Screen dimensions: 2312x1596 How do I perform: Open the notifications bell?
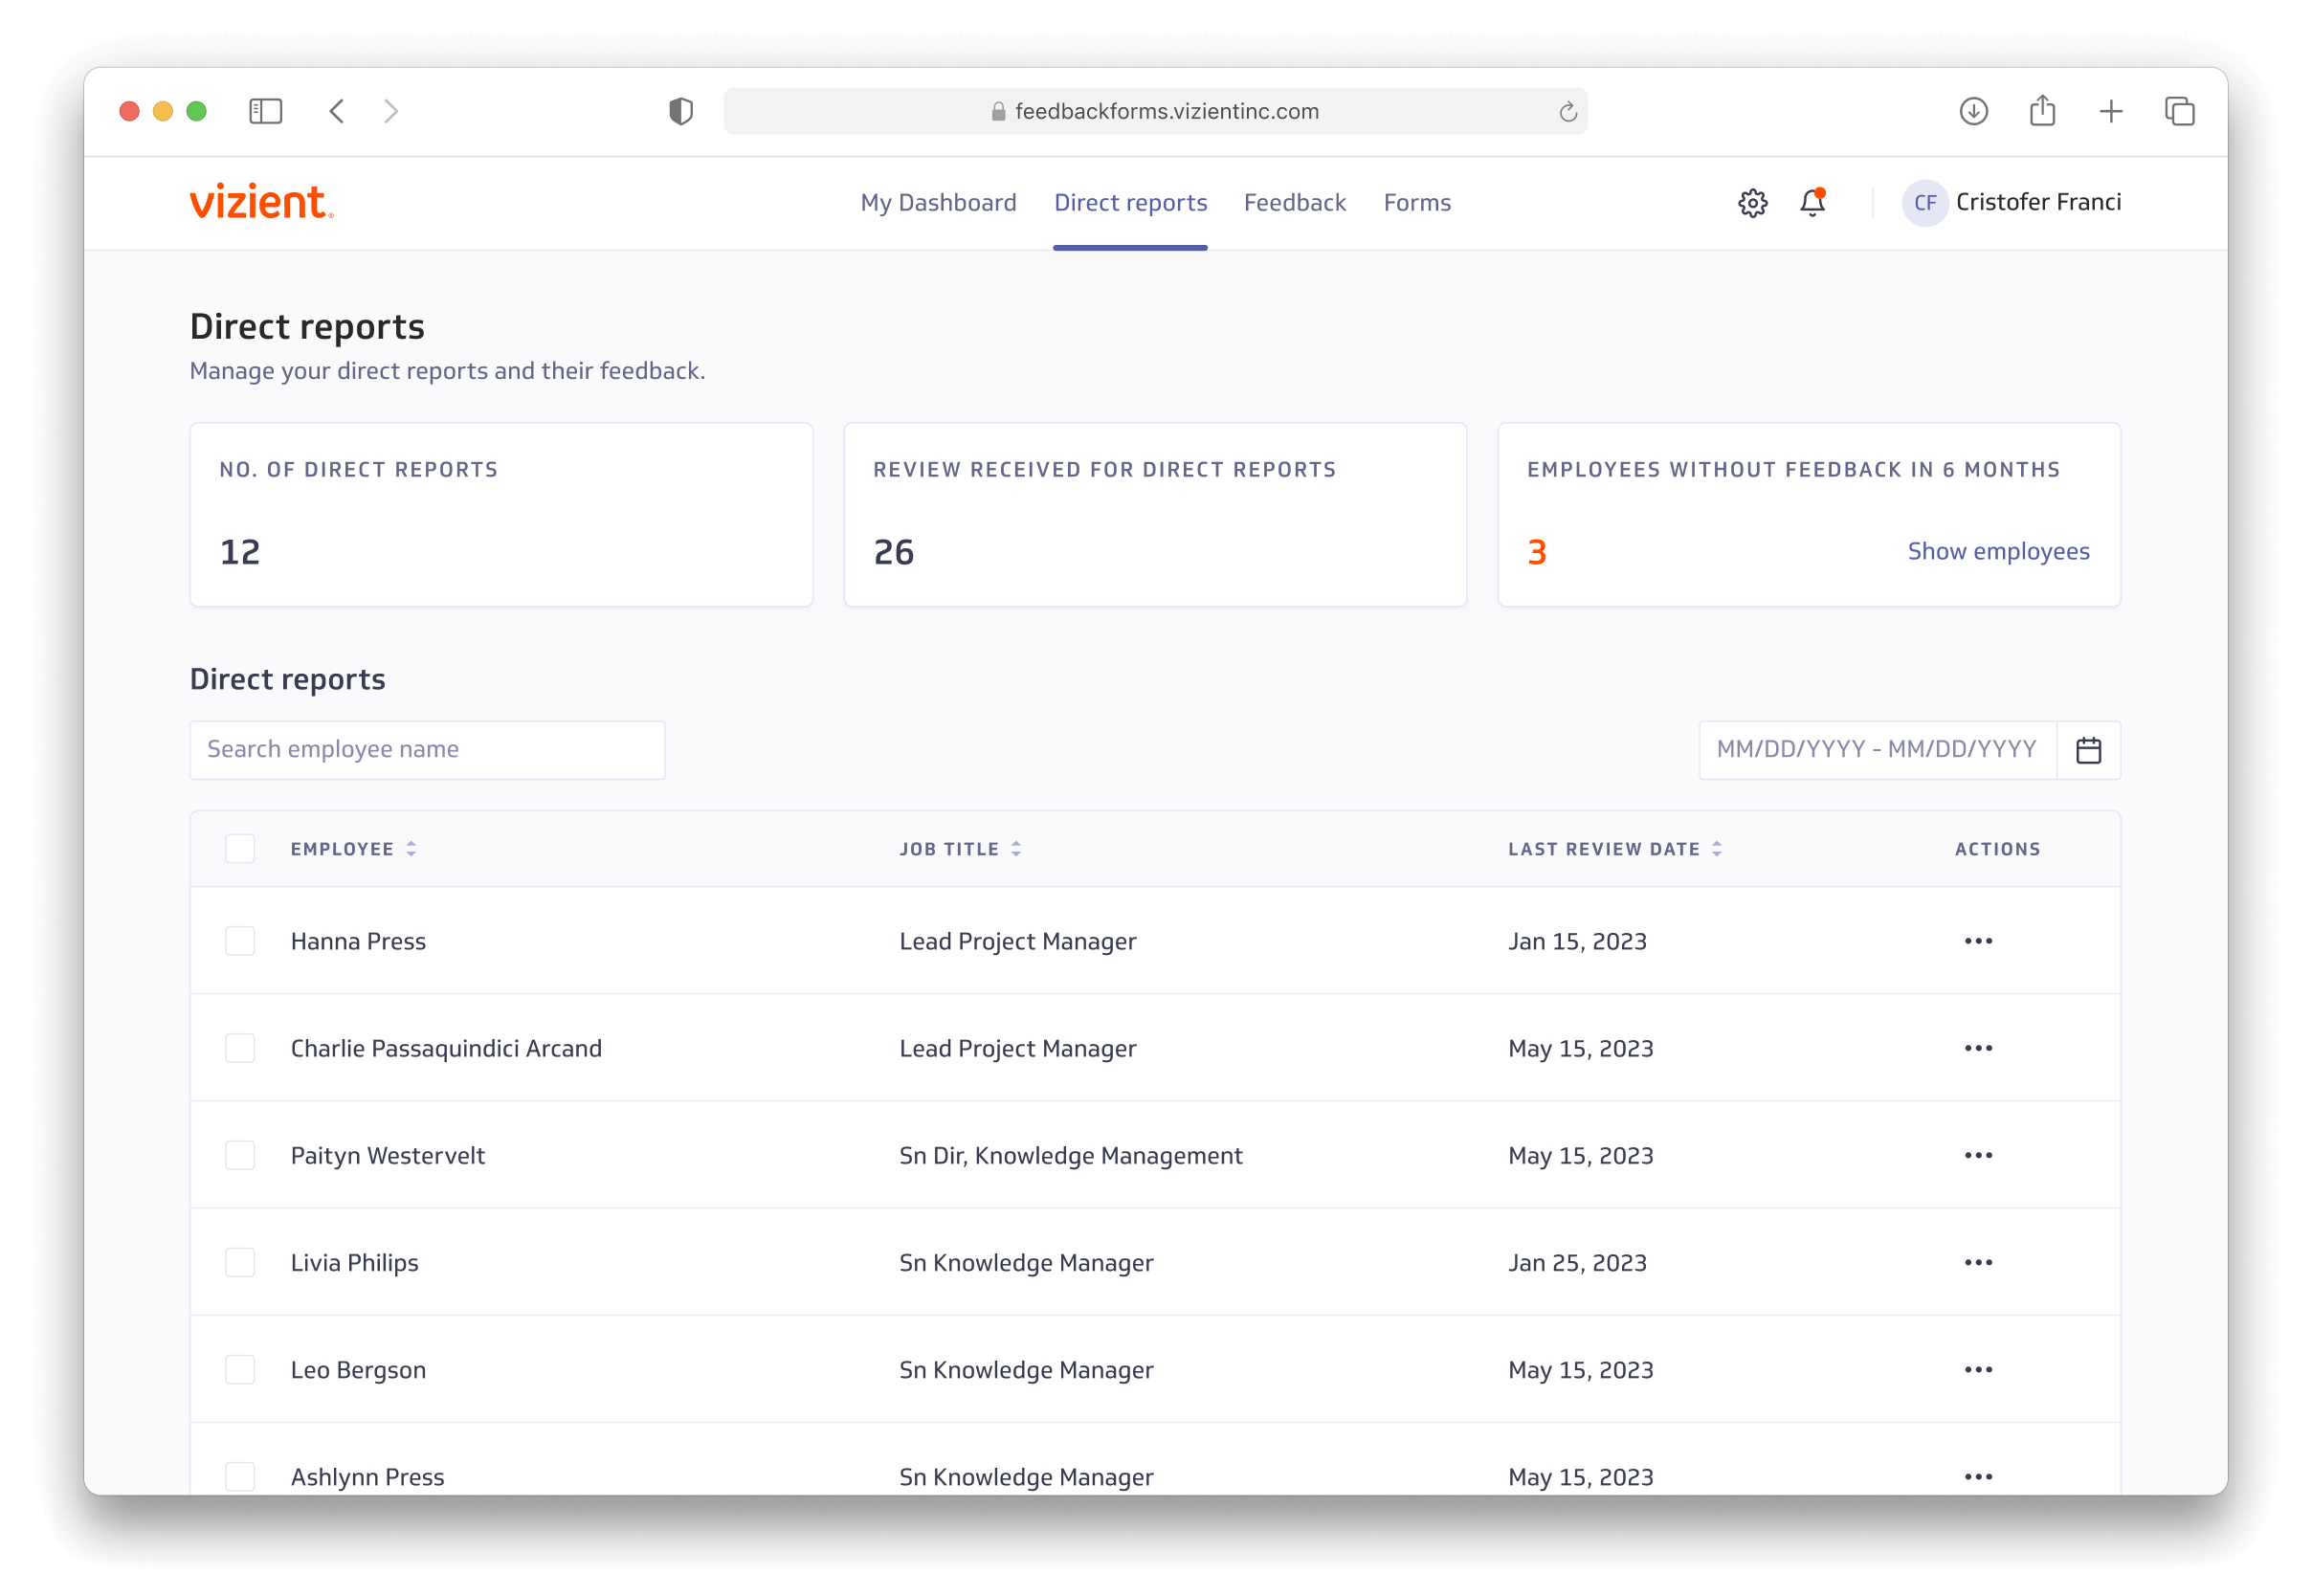[x=1812, y=203]
